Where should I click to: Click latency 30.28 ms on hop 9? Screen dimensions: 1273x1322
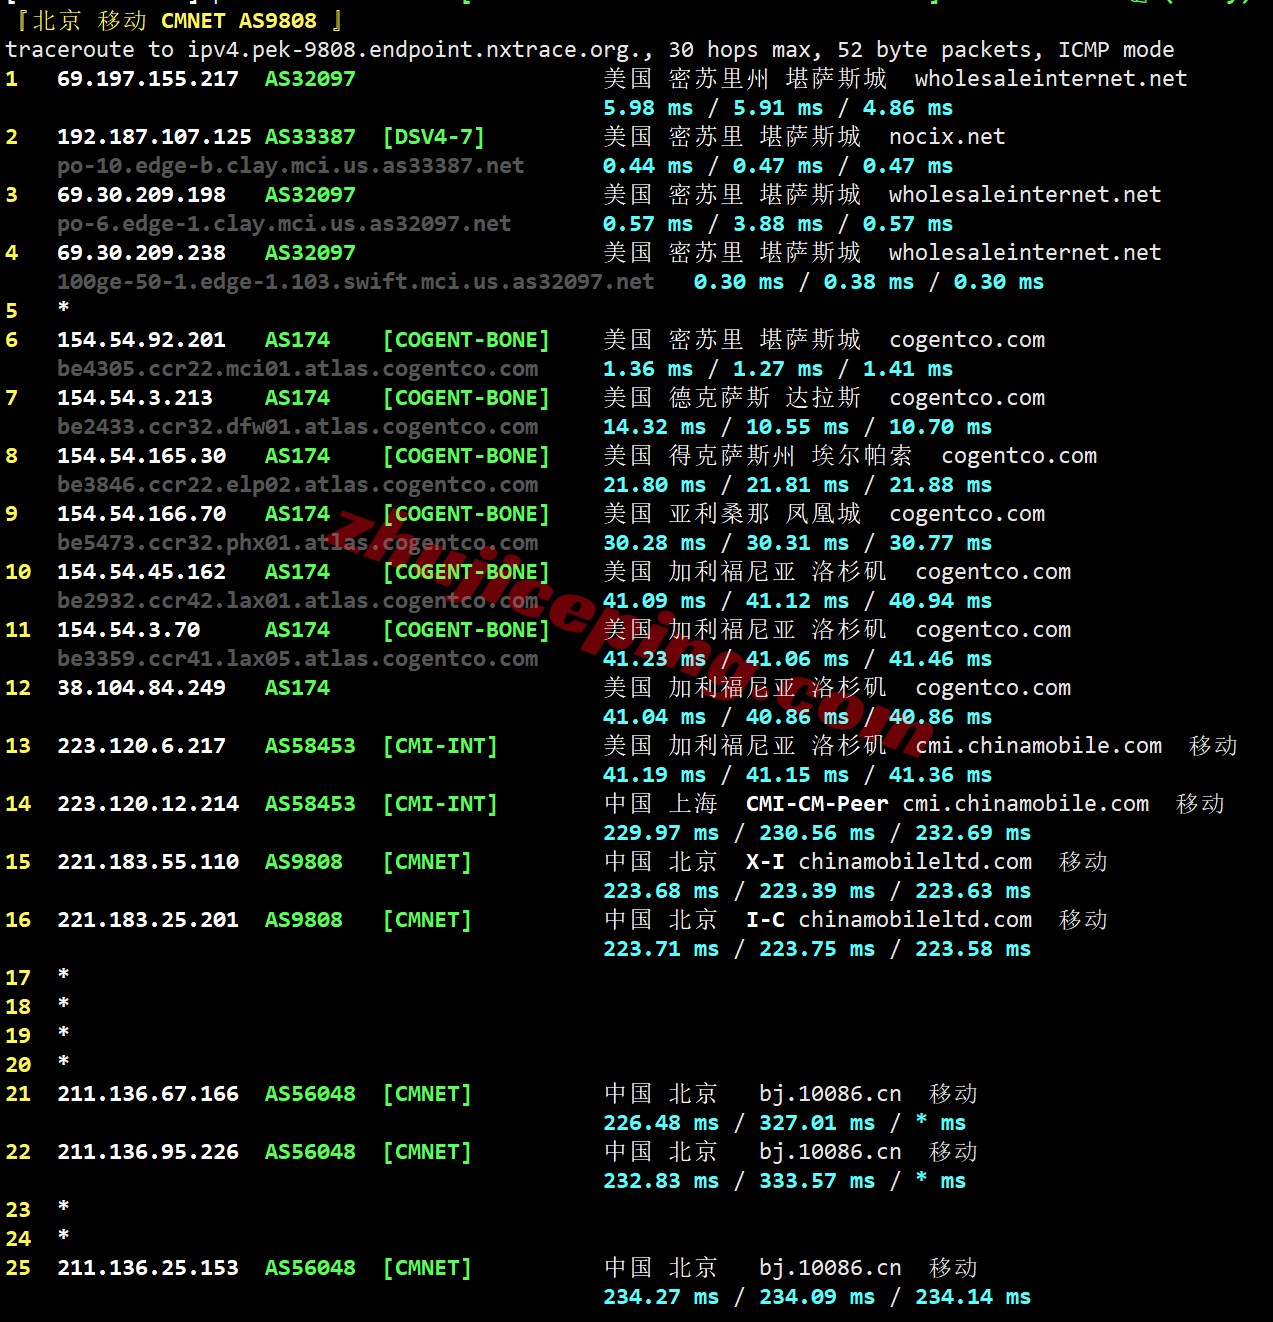[654, 543]
